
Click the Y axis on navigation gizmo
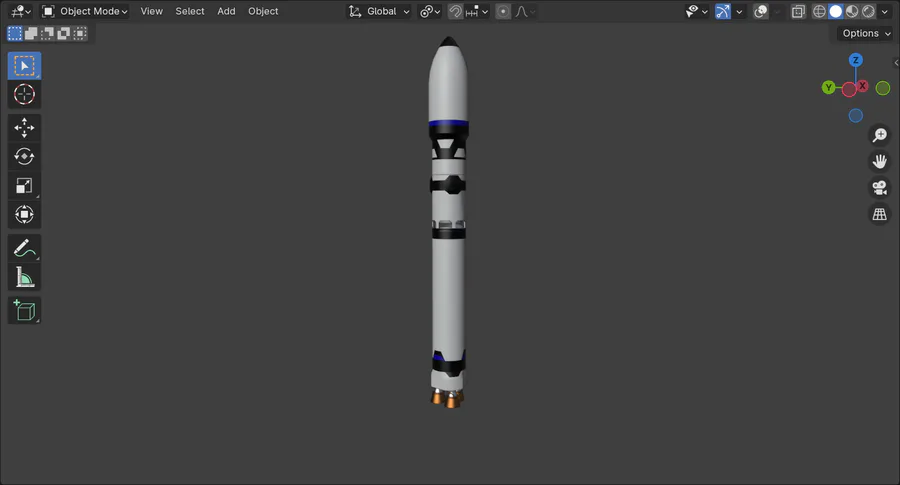pos(828,87)
